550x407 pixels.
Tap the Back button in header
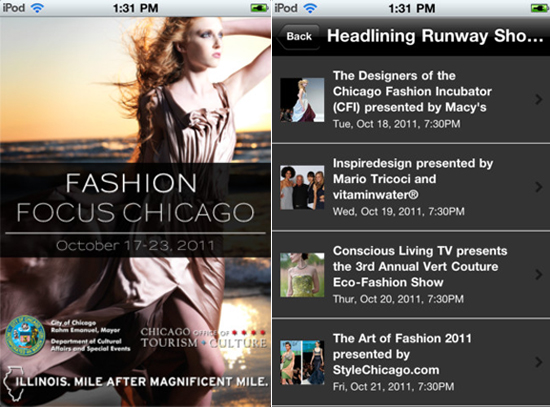click(299, 36)
